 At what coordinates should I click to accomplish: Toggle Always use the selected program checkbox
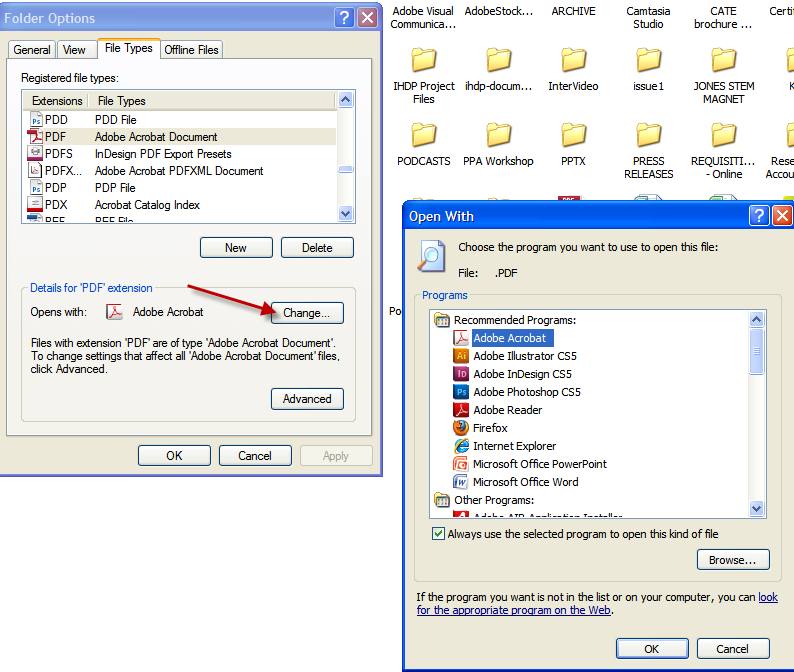pyautogui.click(x=438, y=534)
